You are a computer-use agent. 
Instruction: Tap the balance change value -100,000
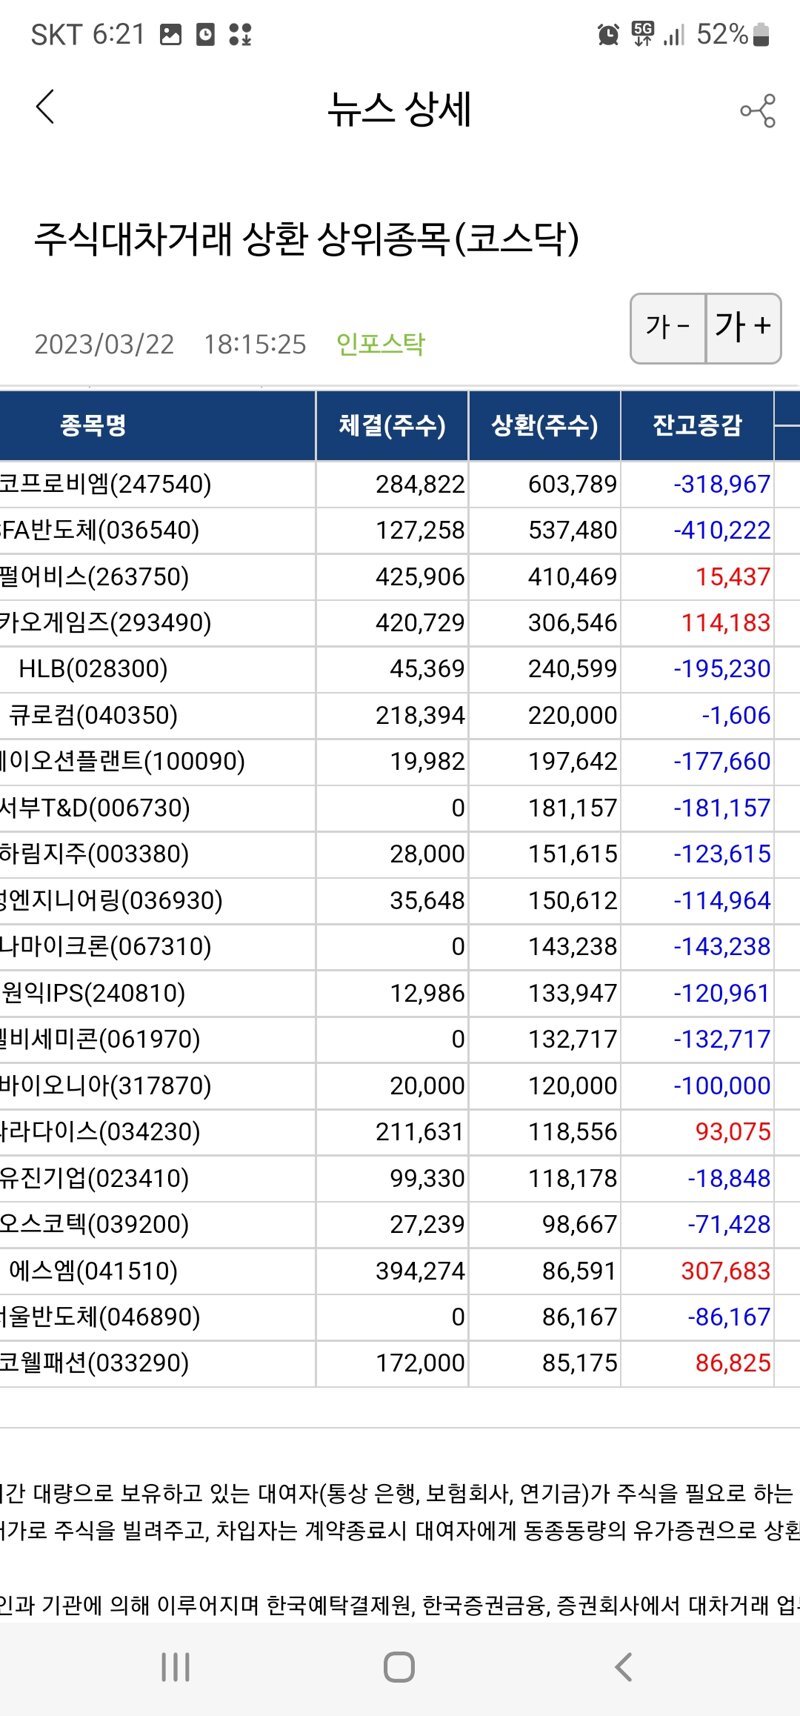click(722, 1086)
